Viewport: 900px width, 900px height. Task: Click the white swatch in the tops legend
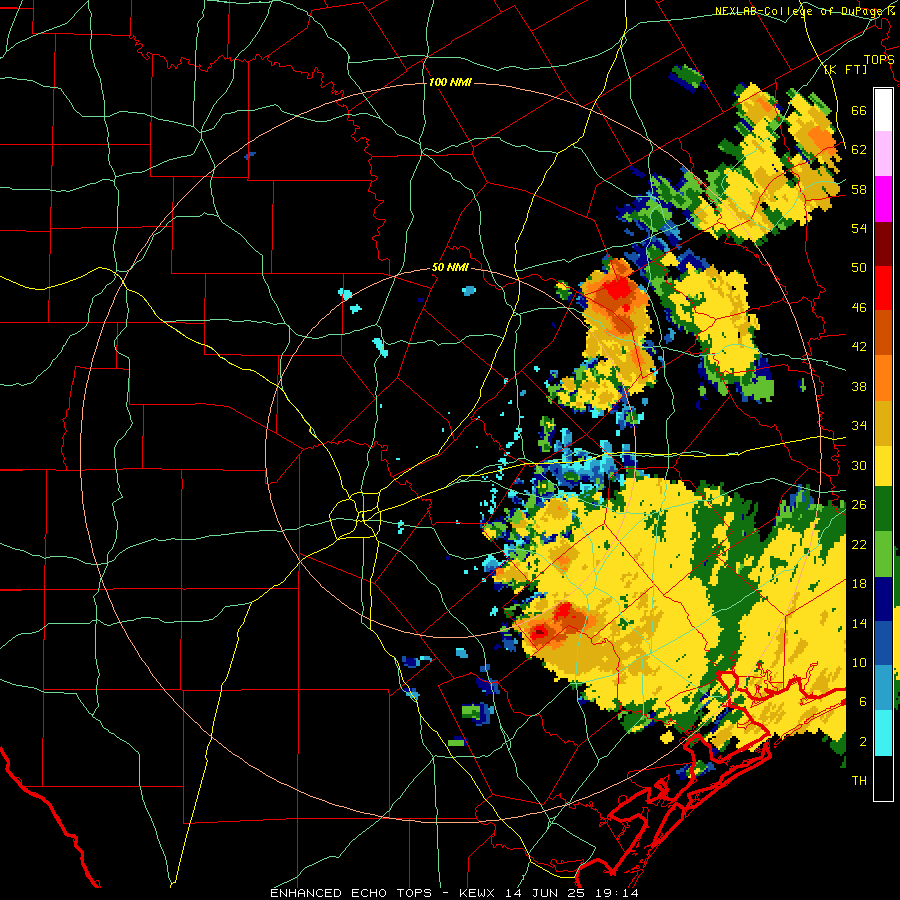point(883,110)
